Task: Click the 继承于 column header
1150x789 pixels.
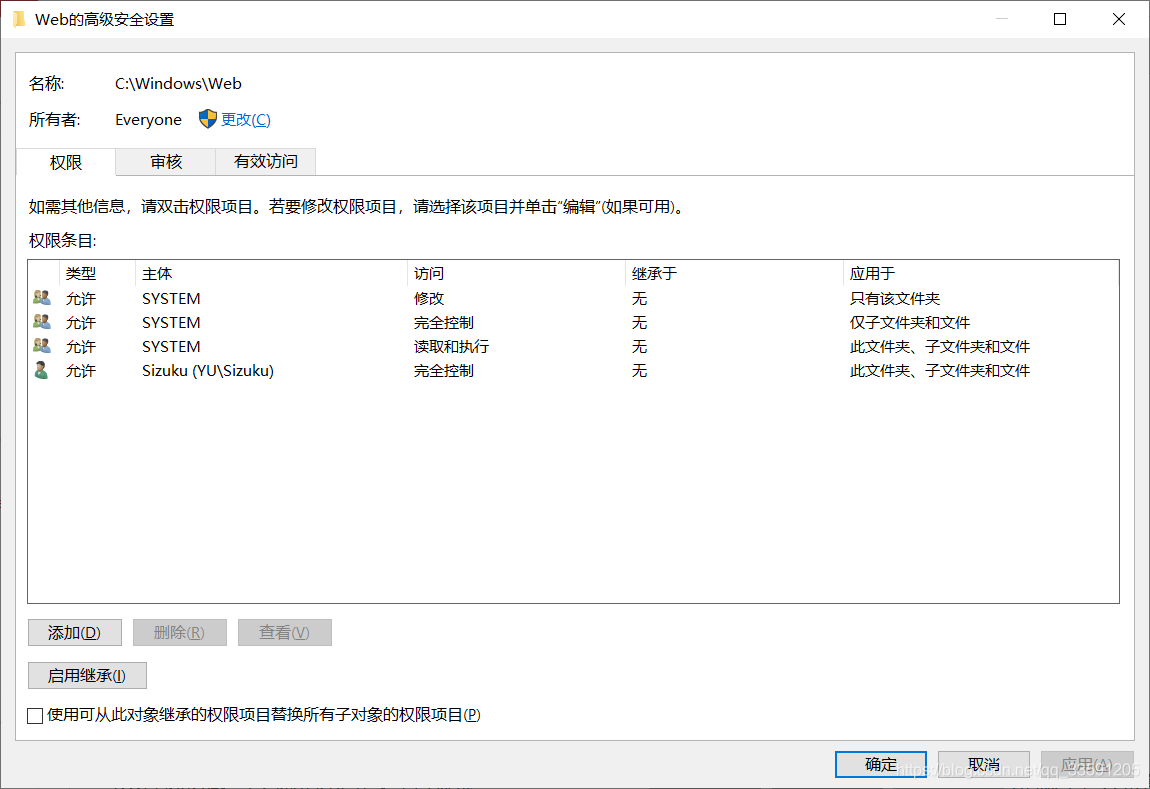Action: click(734, 274)
